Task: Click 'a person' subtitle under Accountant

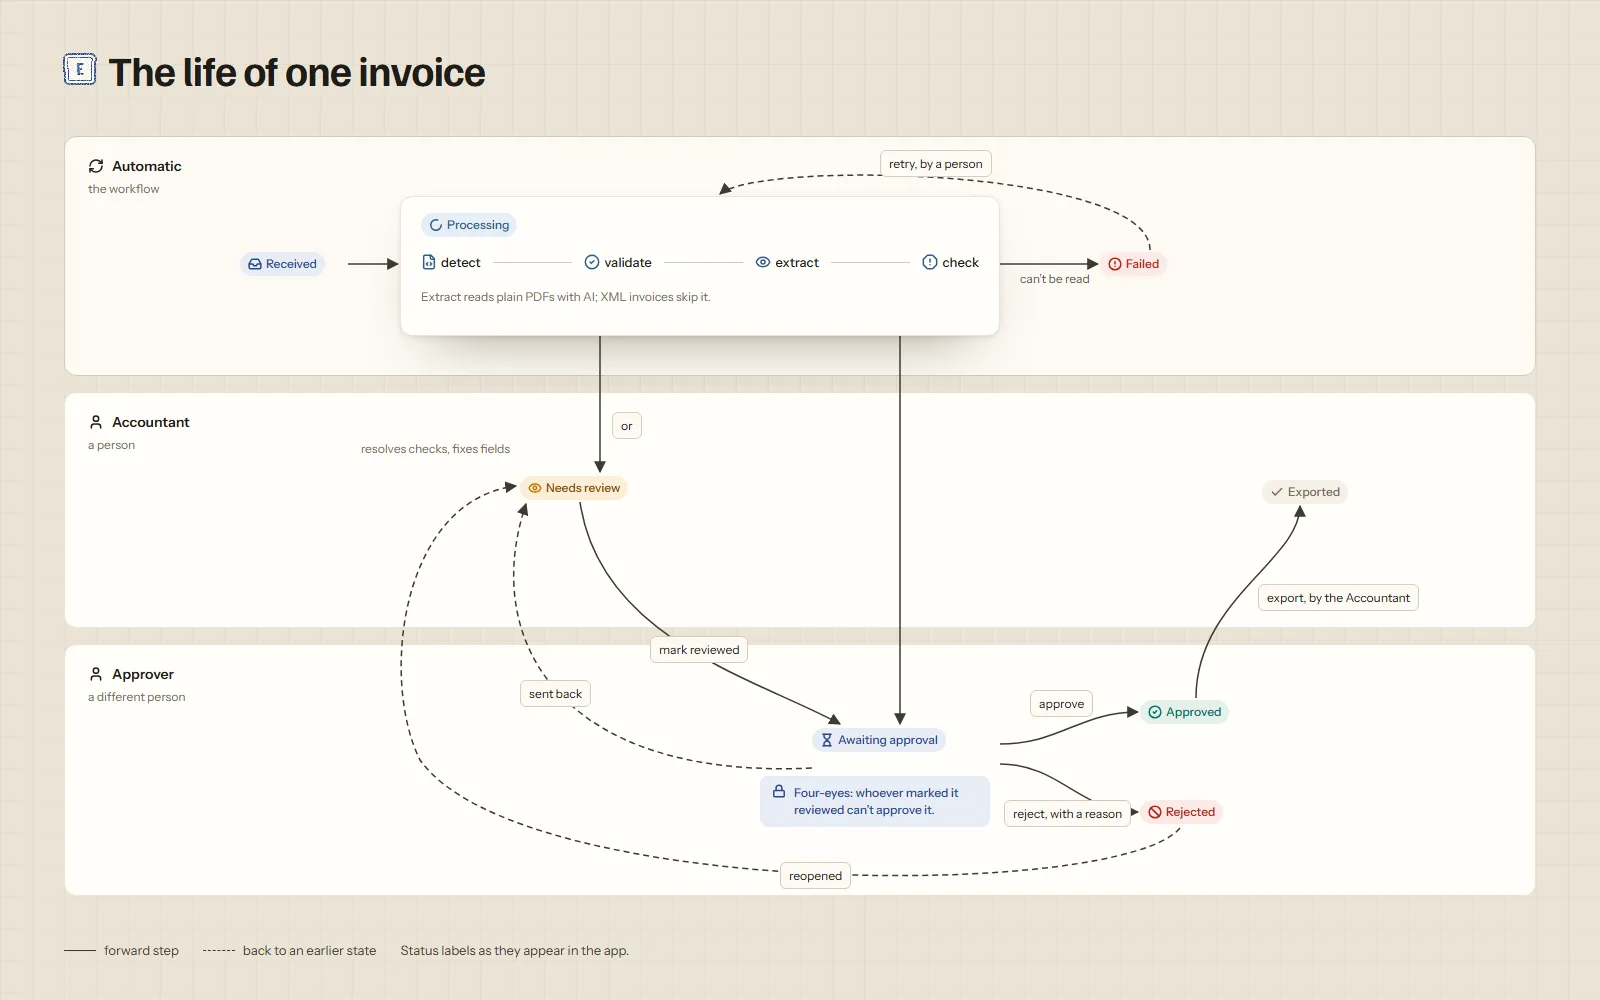Action: pos(112,445)
